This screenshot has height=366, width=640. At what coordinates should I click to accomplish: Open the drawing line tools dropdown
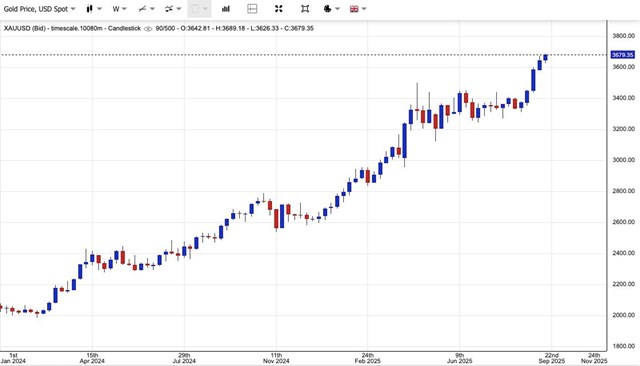click(146, 9)
